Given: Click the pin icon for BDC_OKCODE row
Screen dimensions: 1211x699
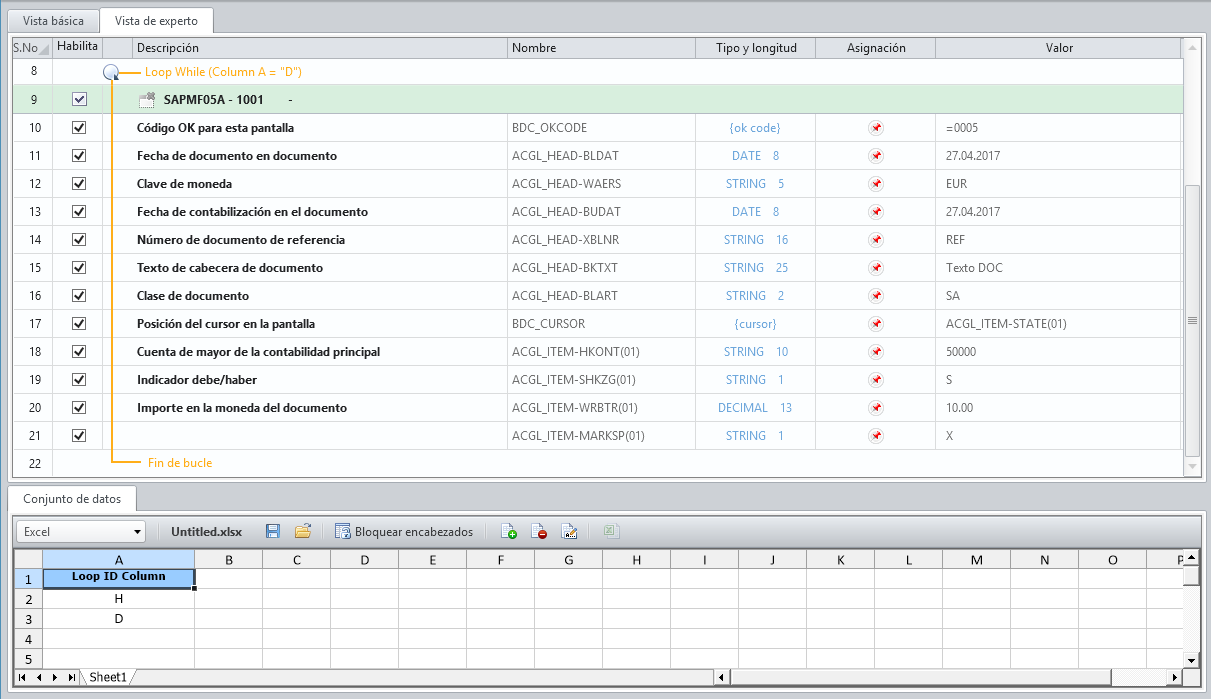Looking at the screenshot, I should pyautogui.click(x=876, y=128).
